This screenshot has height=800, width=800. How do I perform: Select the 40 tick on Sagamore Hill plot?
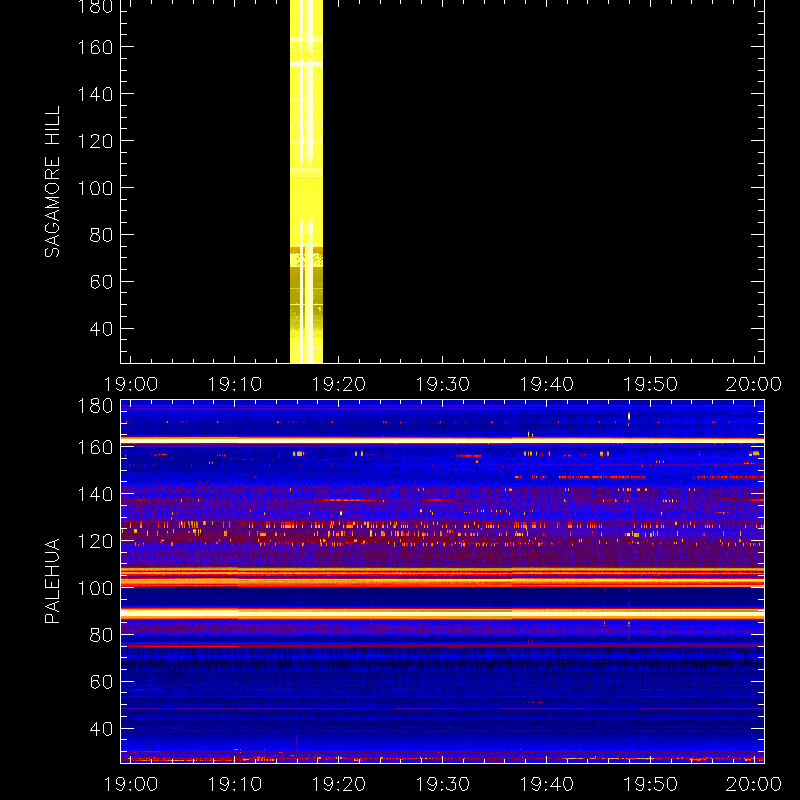tap(101, 329)
